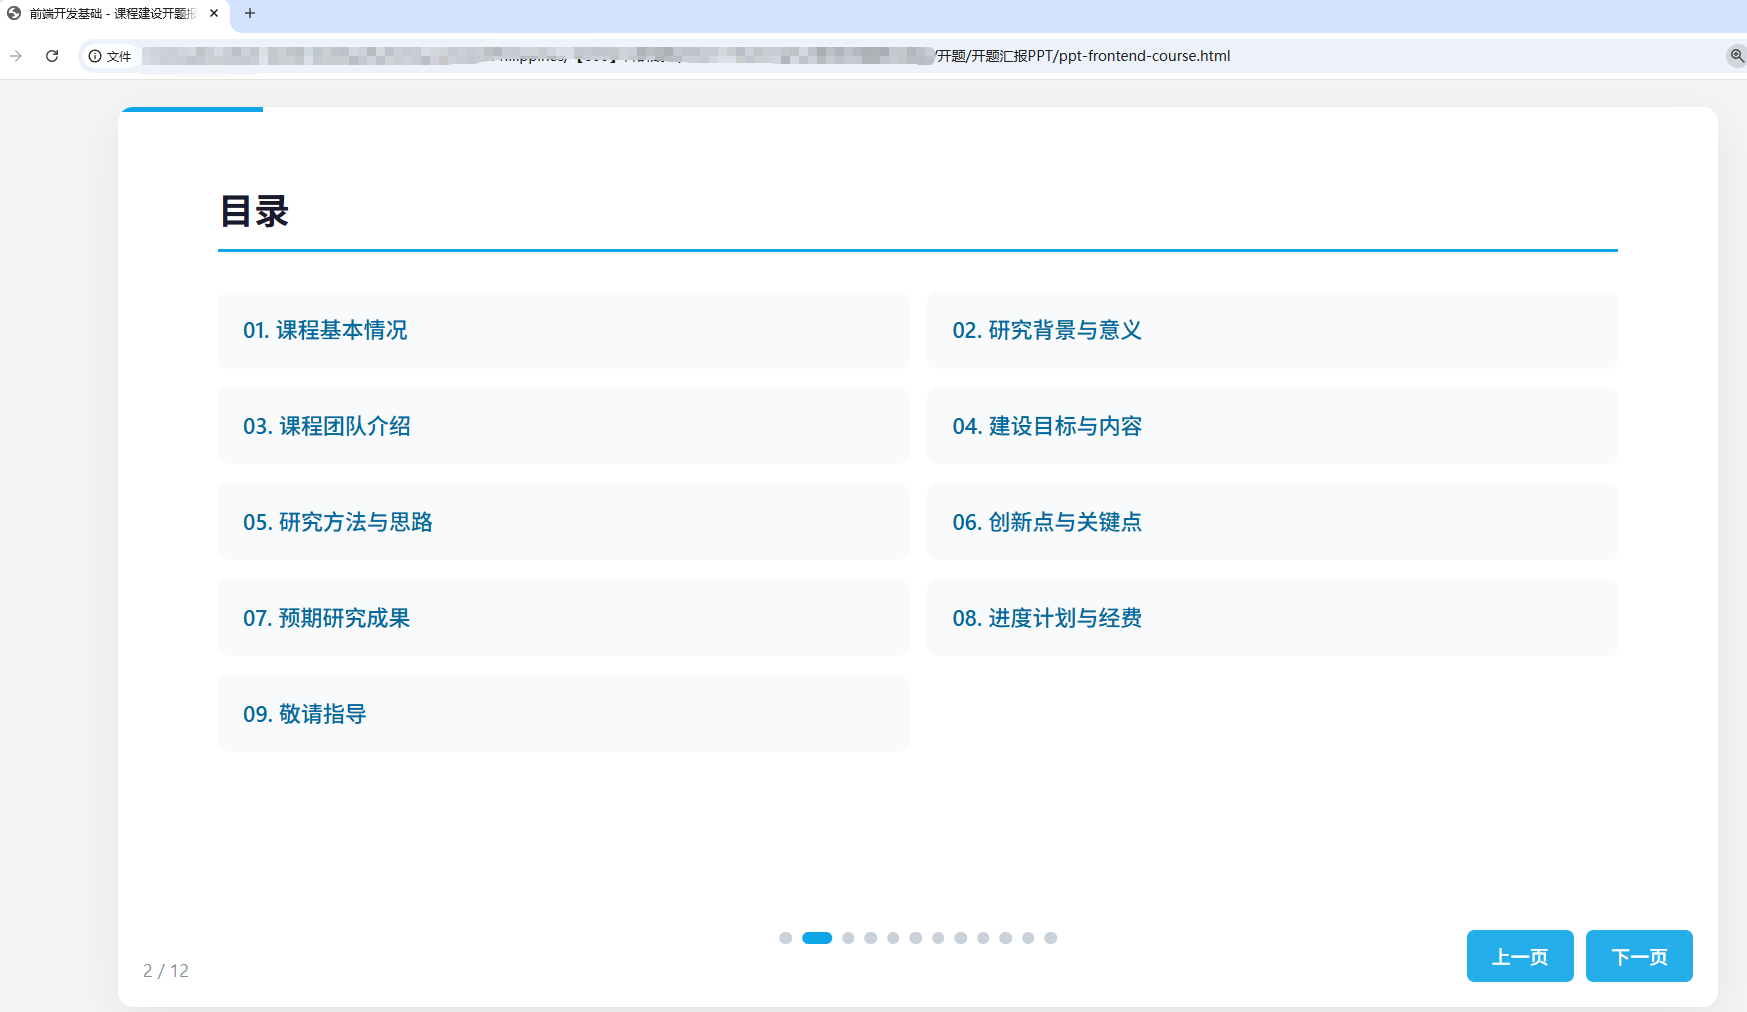1747x1012 pixels.
Task: Close the 前端开发基础 browser tab
Action: 214,13
